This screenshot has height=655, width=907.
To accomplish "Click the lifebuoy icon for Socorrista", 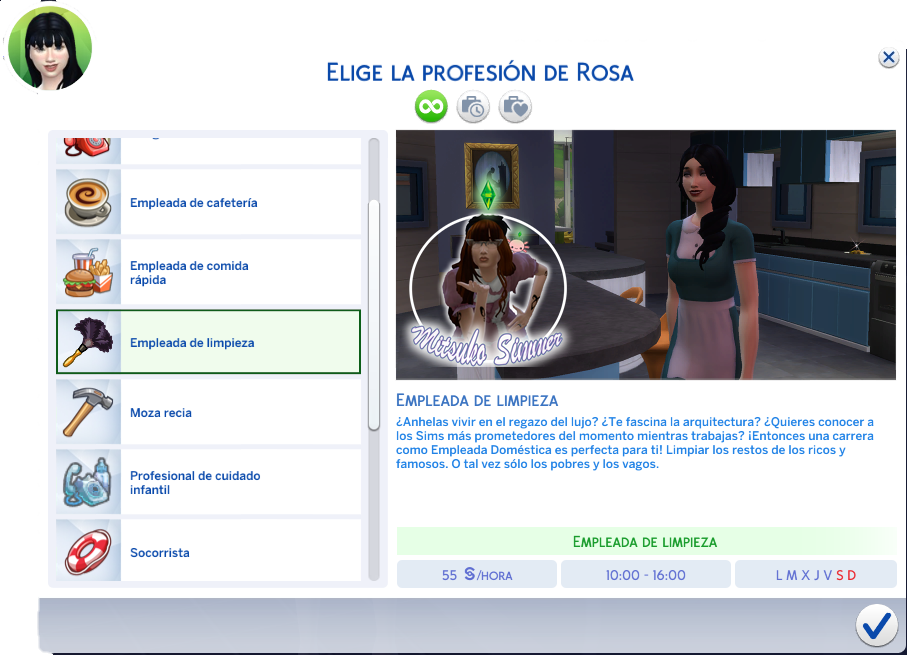I will pos(88,552).
